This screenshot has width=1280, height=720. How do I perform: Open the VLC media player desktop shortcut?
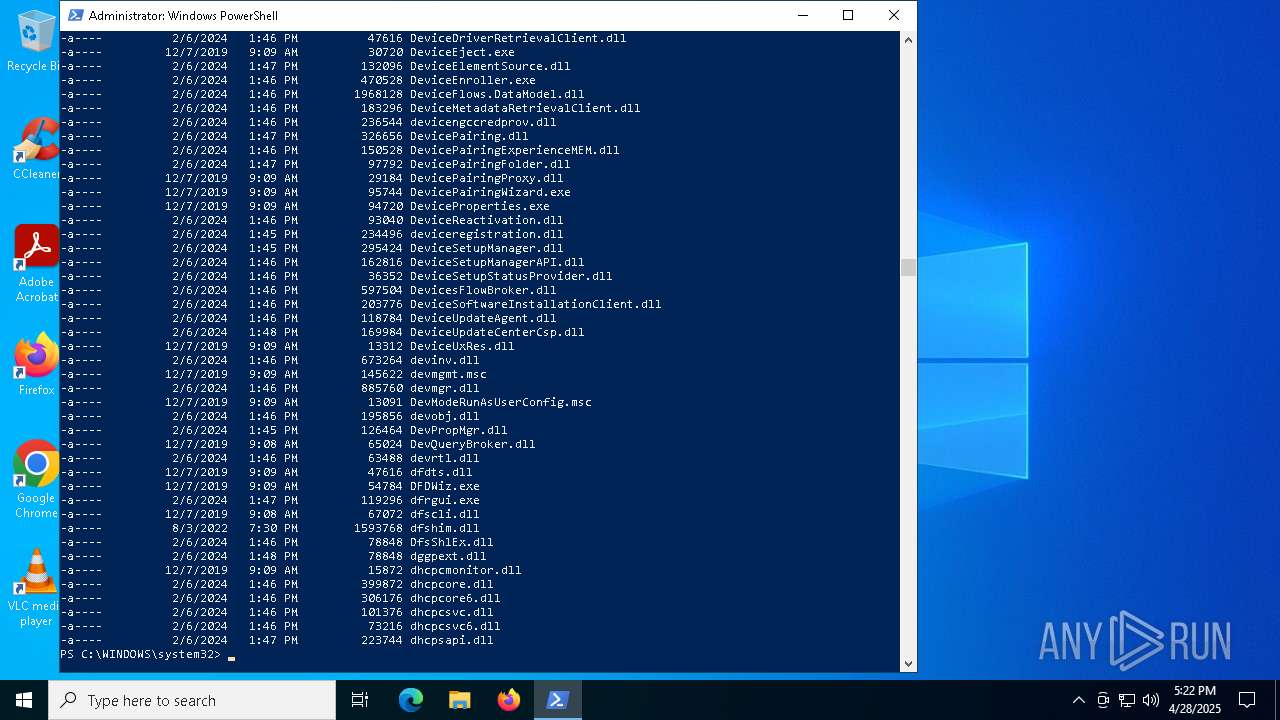click(x=36, y=588)
